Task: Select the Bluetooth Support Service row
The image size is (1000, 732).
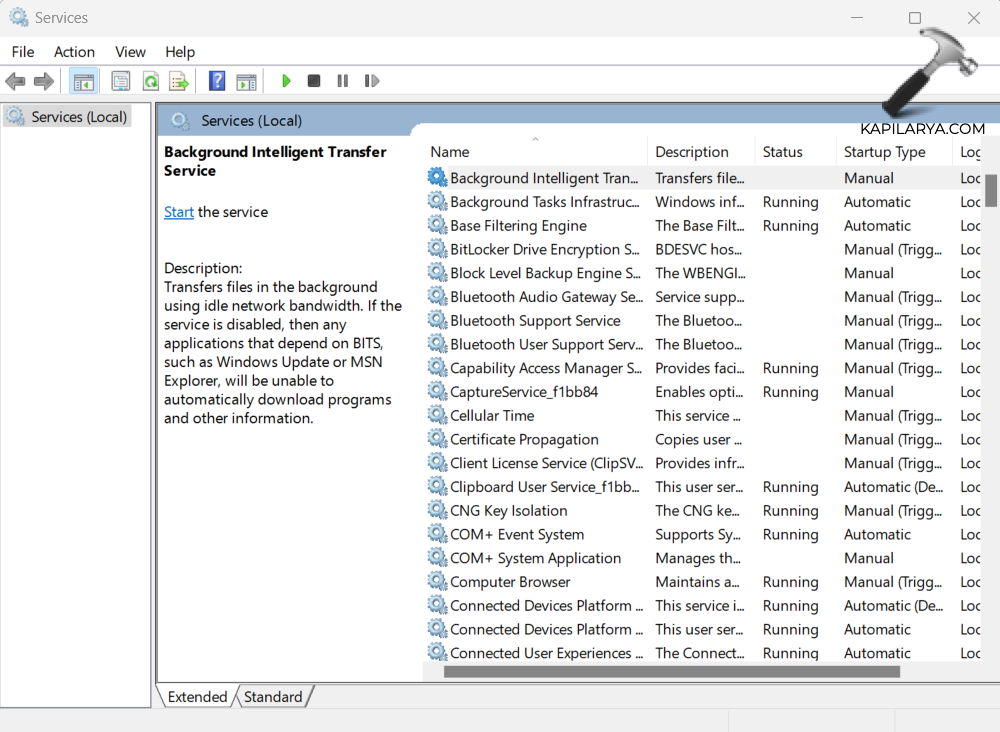Action: coord(535,321)
